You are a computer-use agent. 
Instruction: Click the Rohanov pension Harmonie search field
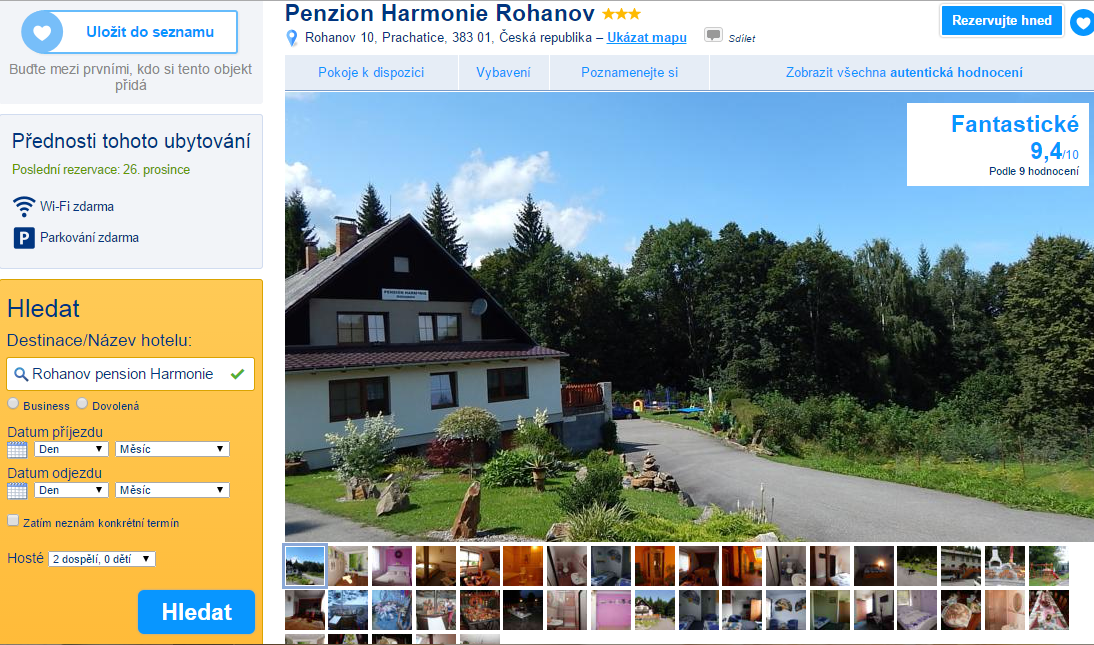point(130,374)
